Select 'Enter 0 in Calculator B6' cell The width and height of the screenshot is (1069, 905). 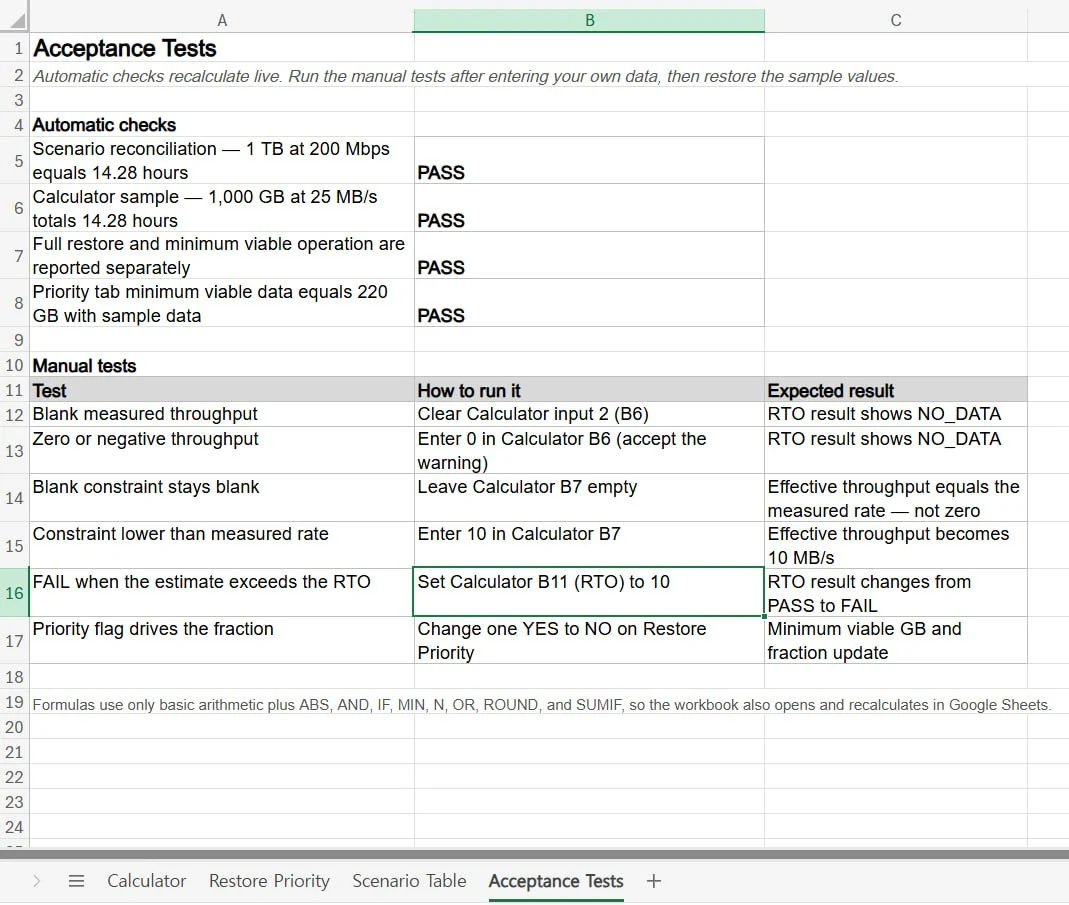pos(589,450)
